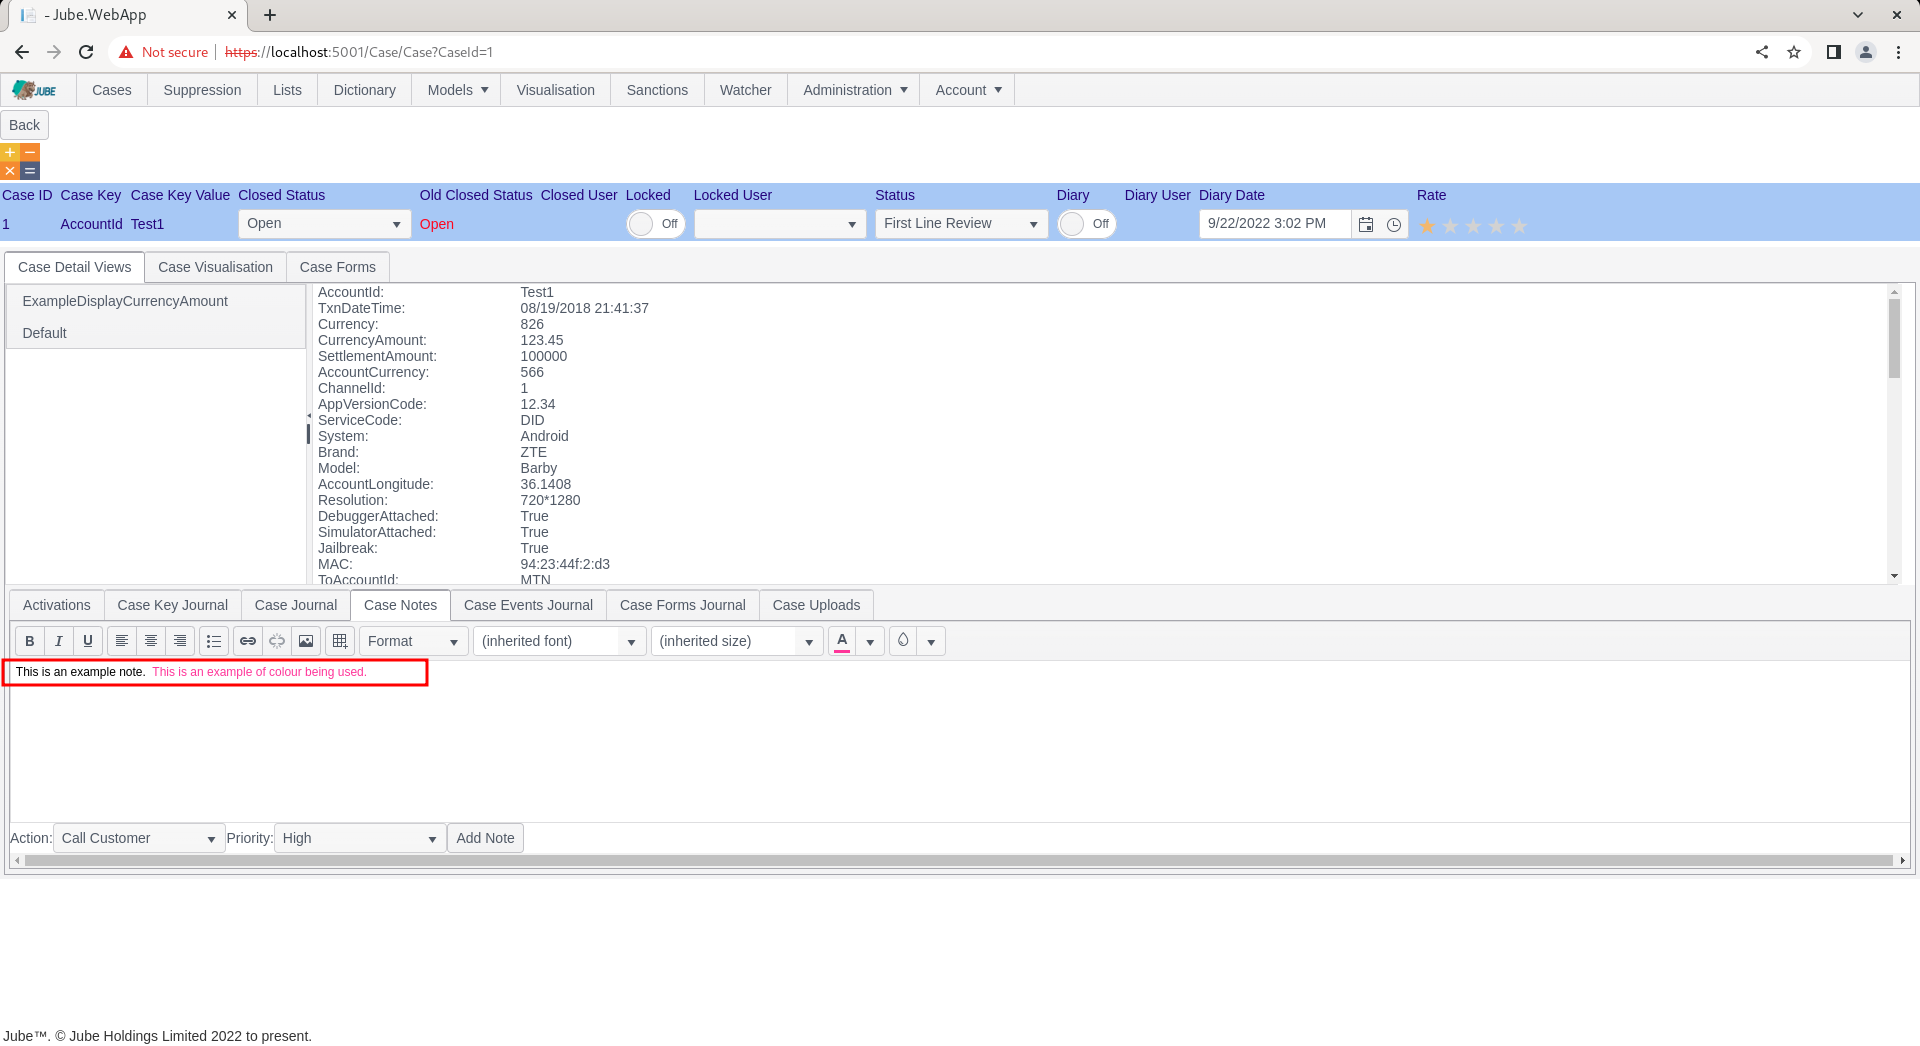The width and height of the screenshot is (1920, 1046).
Task: Open the Closed Status dropdown
Action: pos(324,224)
